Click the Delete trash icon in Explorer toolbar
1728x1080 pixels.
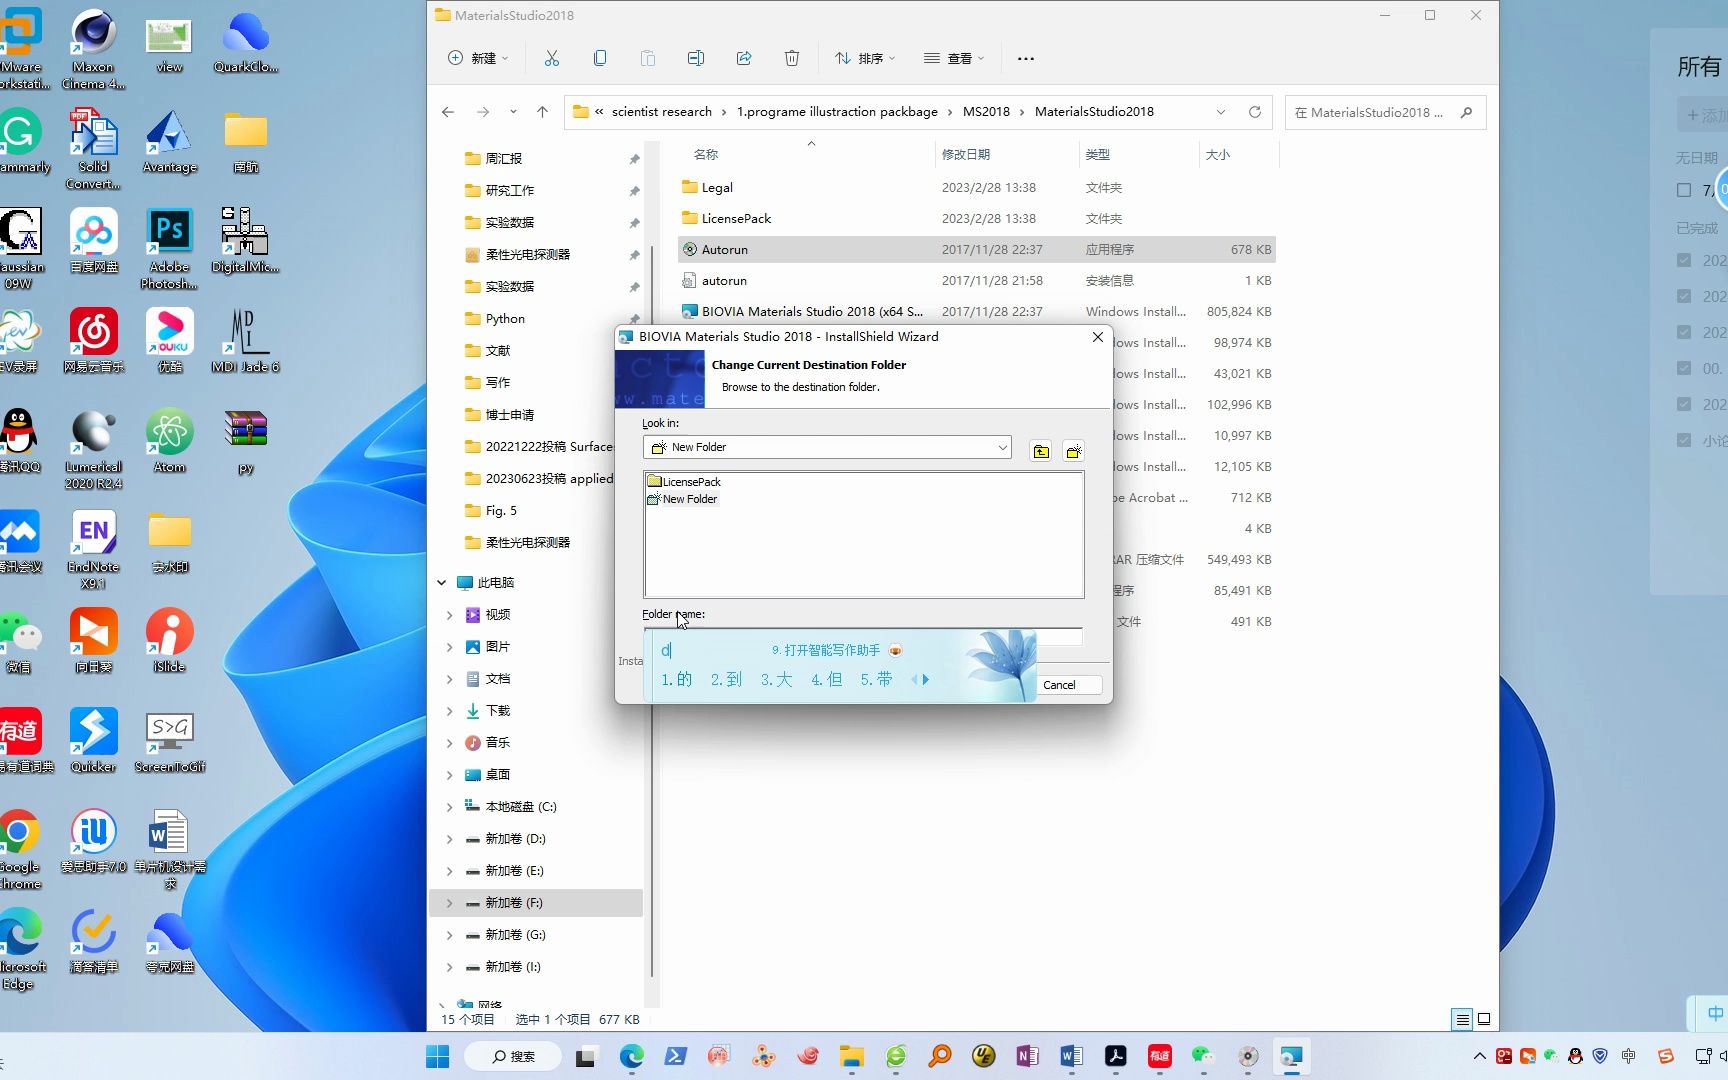point(792,58)
